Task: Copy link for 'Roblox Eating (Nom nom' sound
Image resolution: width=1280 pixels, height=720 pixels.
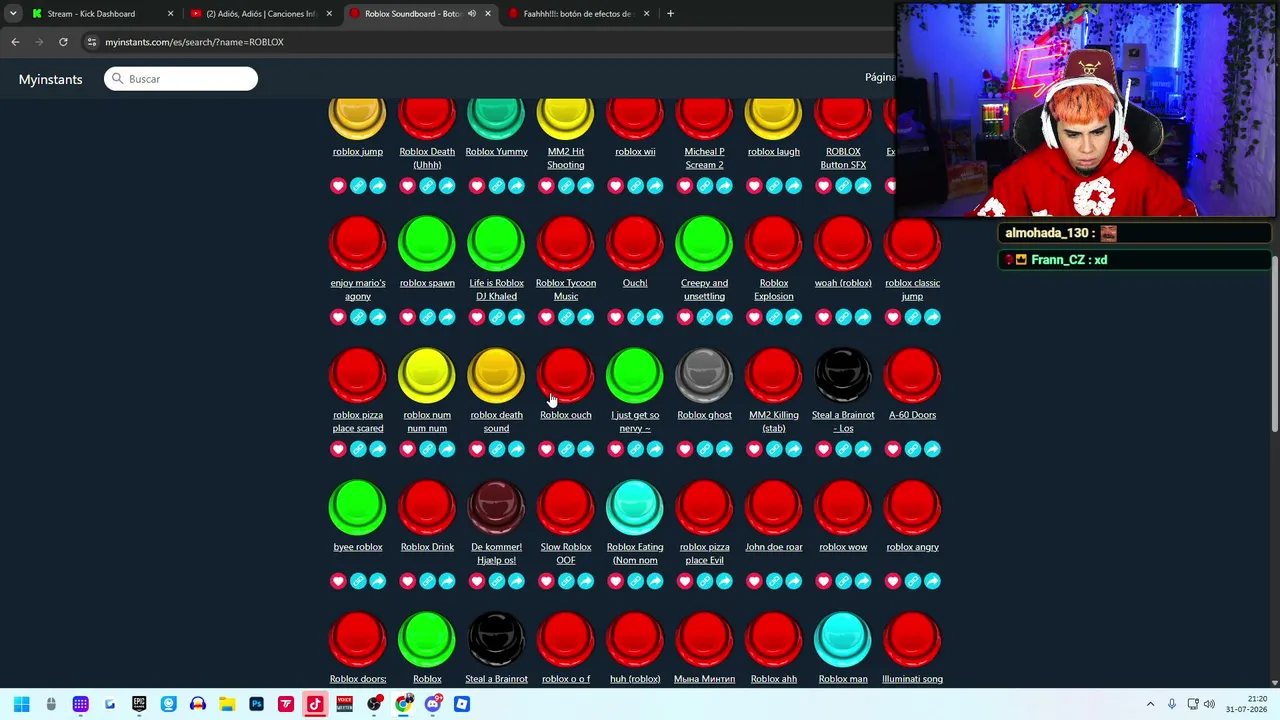Action: tap(635, 581)
